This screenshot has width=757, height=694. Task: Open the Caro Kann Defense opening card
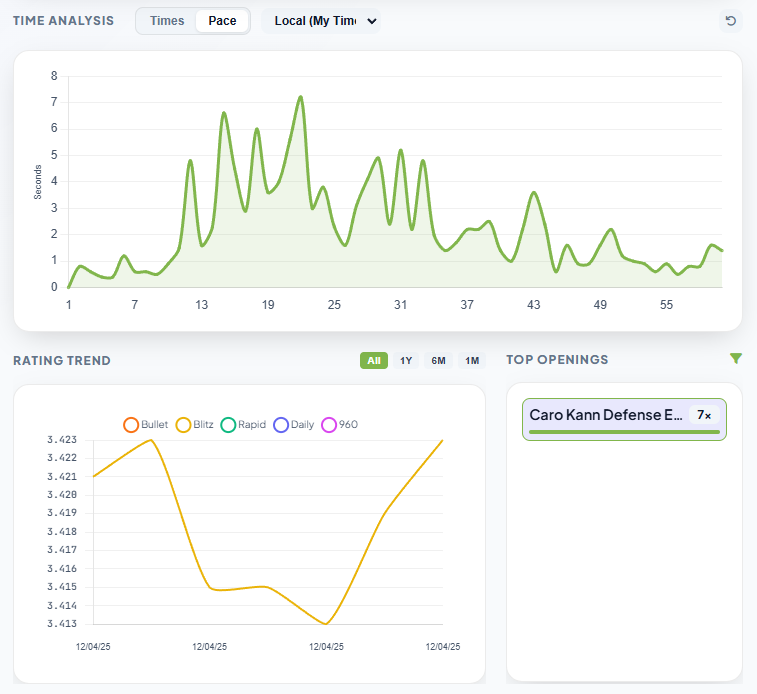(605, 415)
